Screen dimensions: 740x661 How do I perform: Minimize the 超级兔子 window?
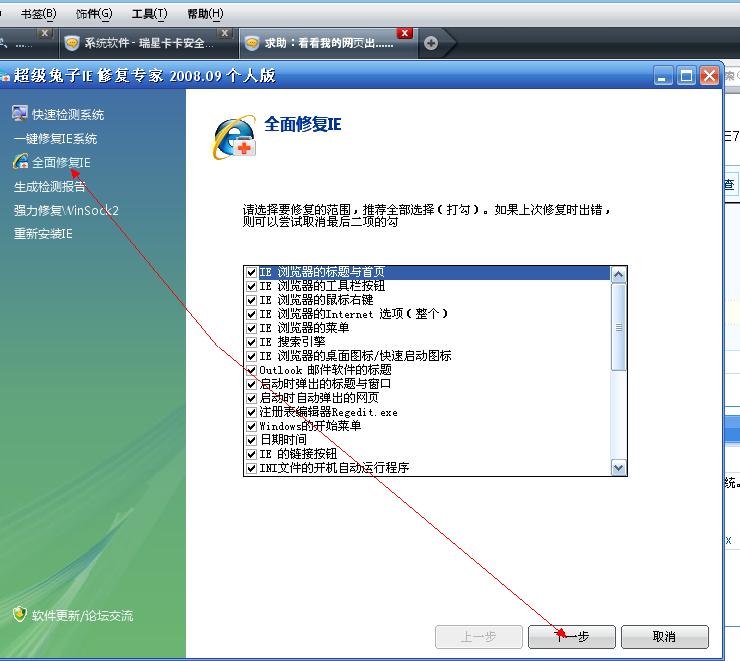[663, 76]
